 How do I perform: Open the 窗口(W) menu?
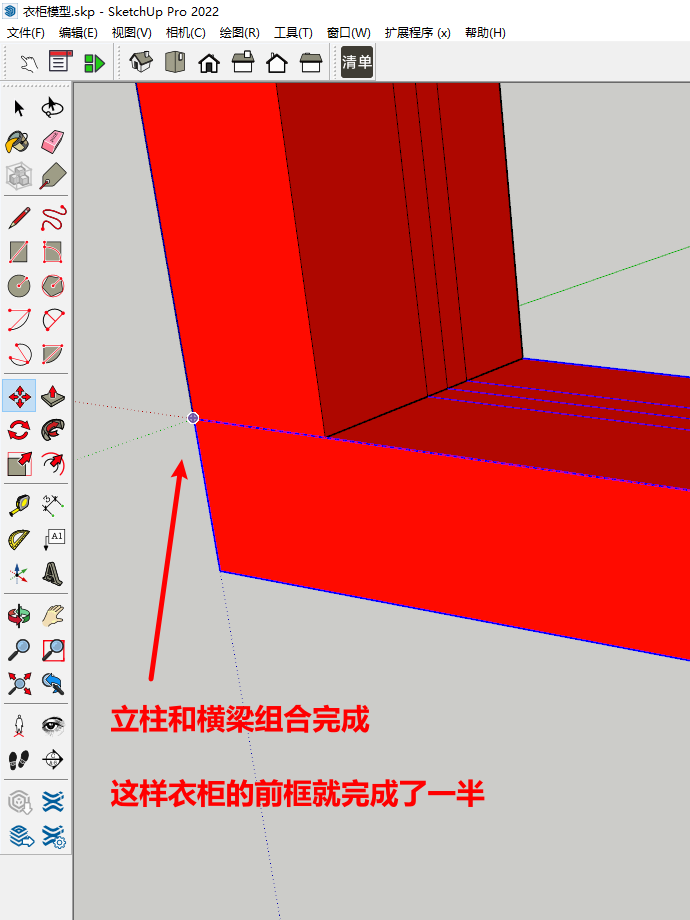pos(349,33)
